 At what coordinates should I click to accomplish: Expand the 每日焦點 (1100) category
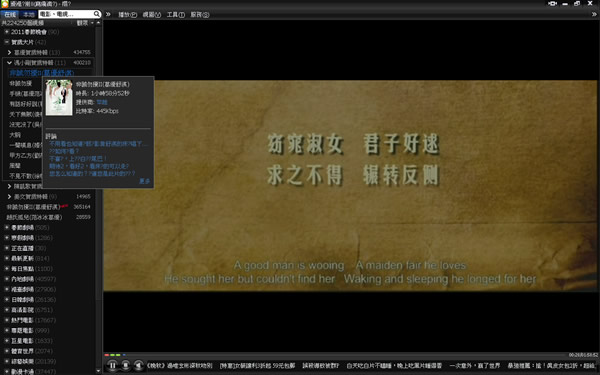(x=7, y=269)
